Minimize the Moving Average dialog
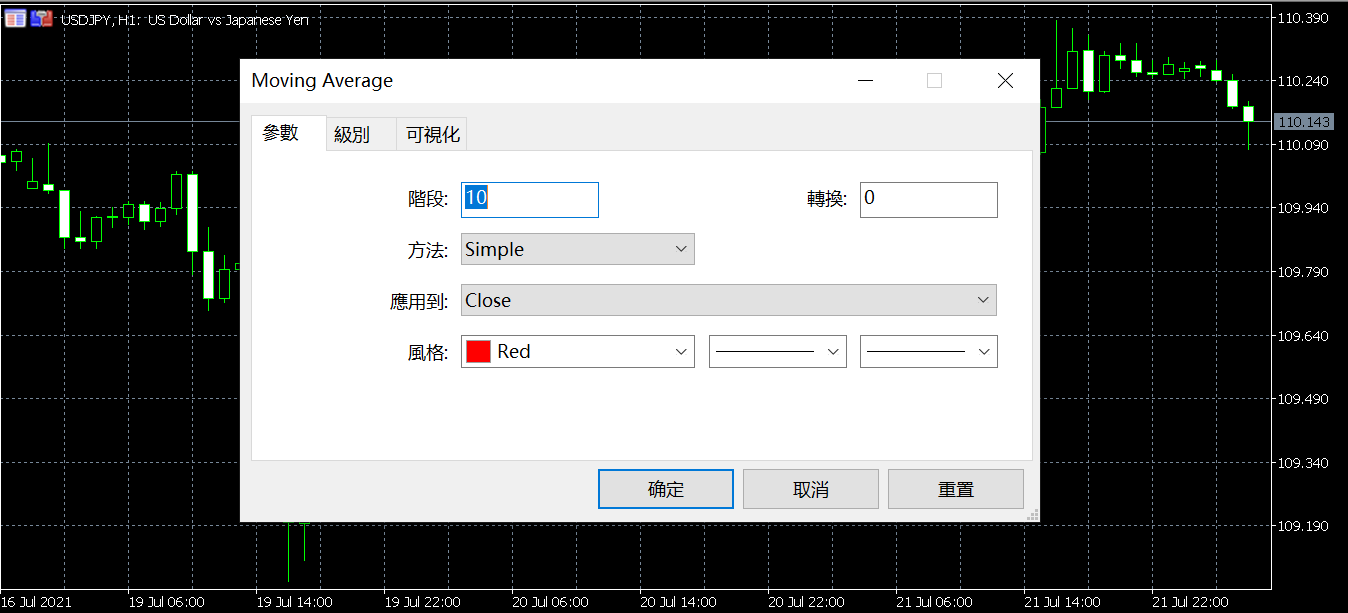The image size is (1348, 613). pyautogui.click(x=865, y=81)
